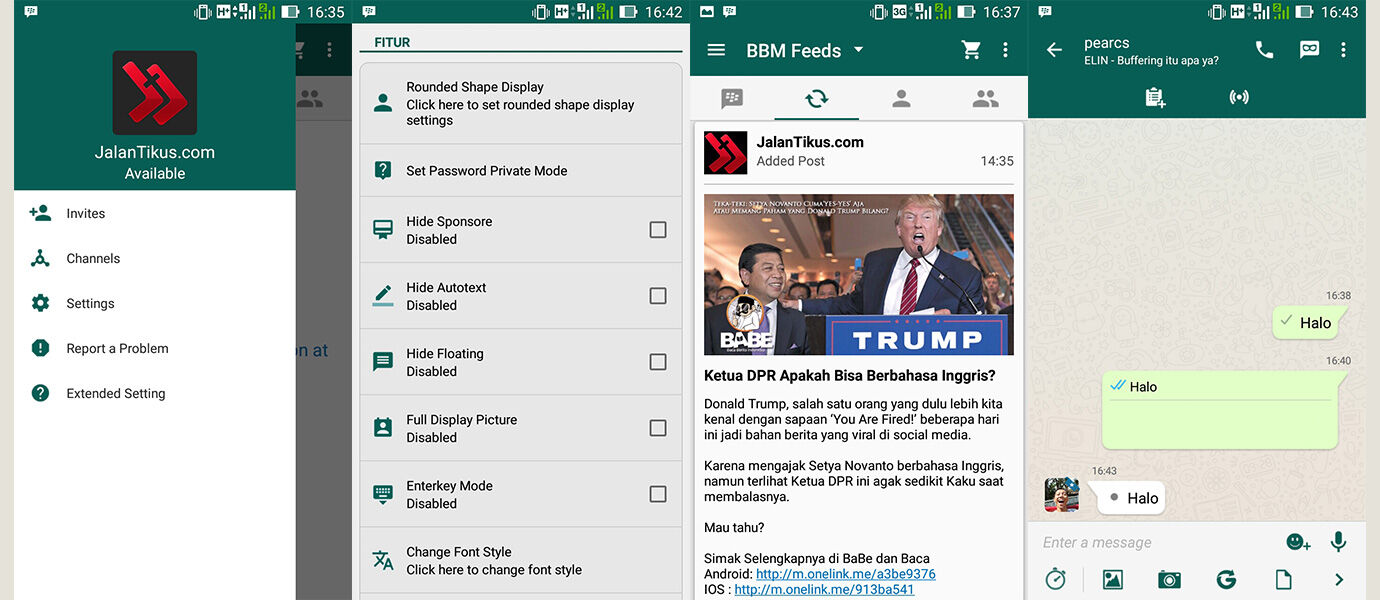This screenshot has width=1380, height=600.
Task: Attach a file with the document icon
Action: (1282, 580)
